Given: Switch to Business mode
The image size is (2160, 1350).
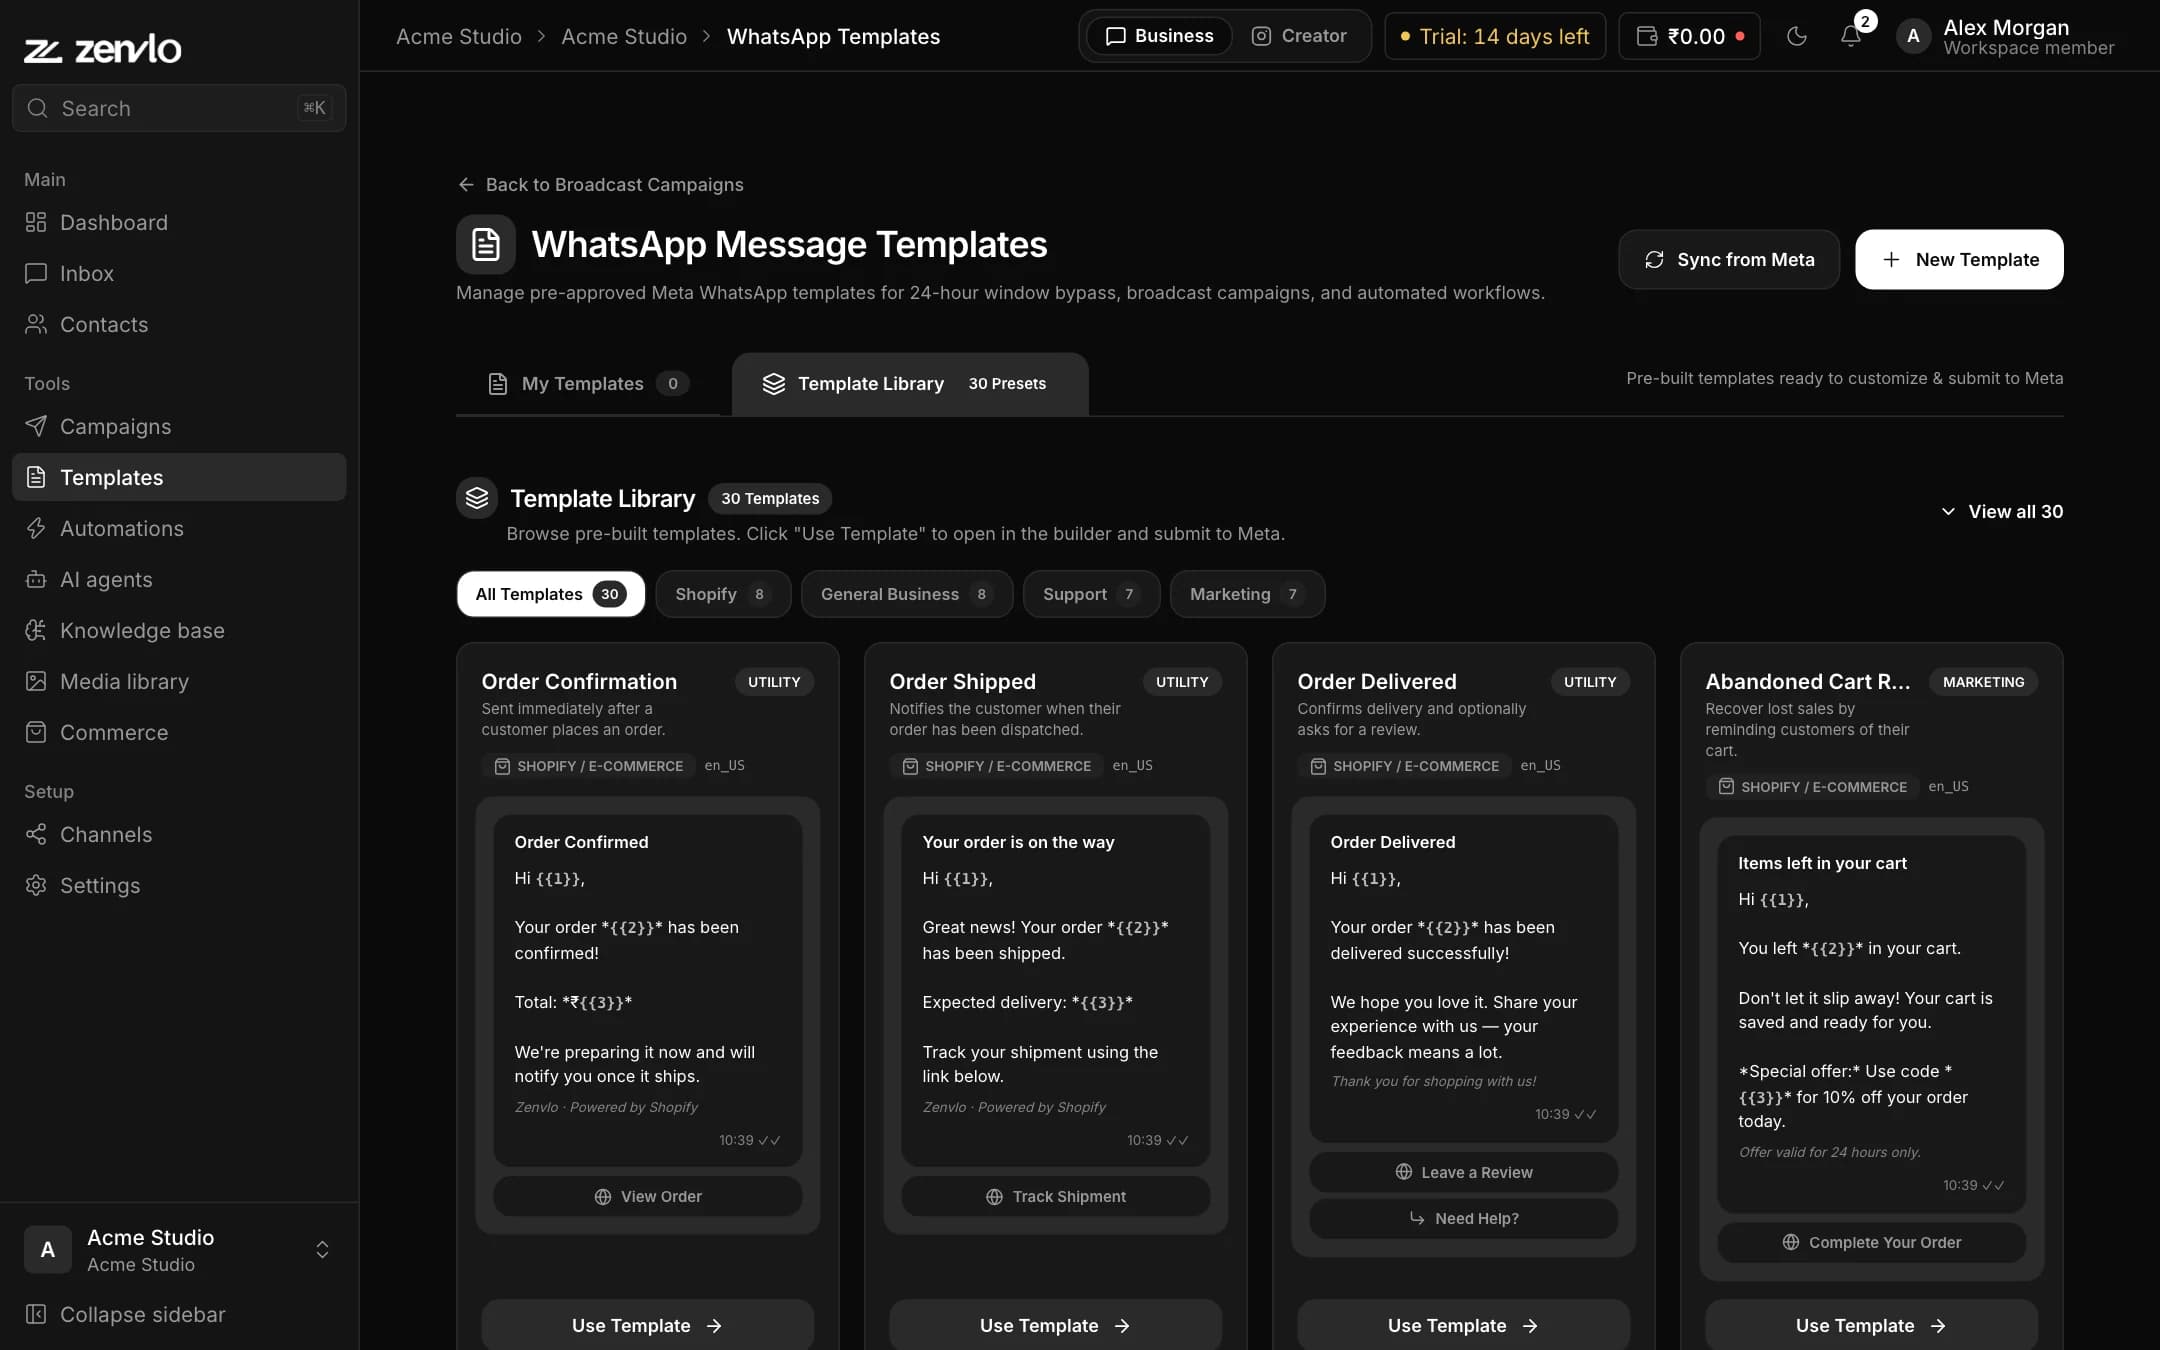Looking at the screenshot, I should tap(1160, 36).
